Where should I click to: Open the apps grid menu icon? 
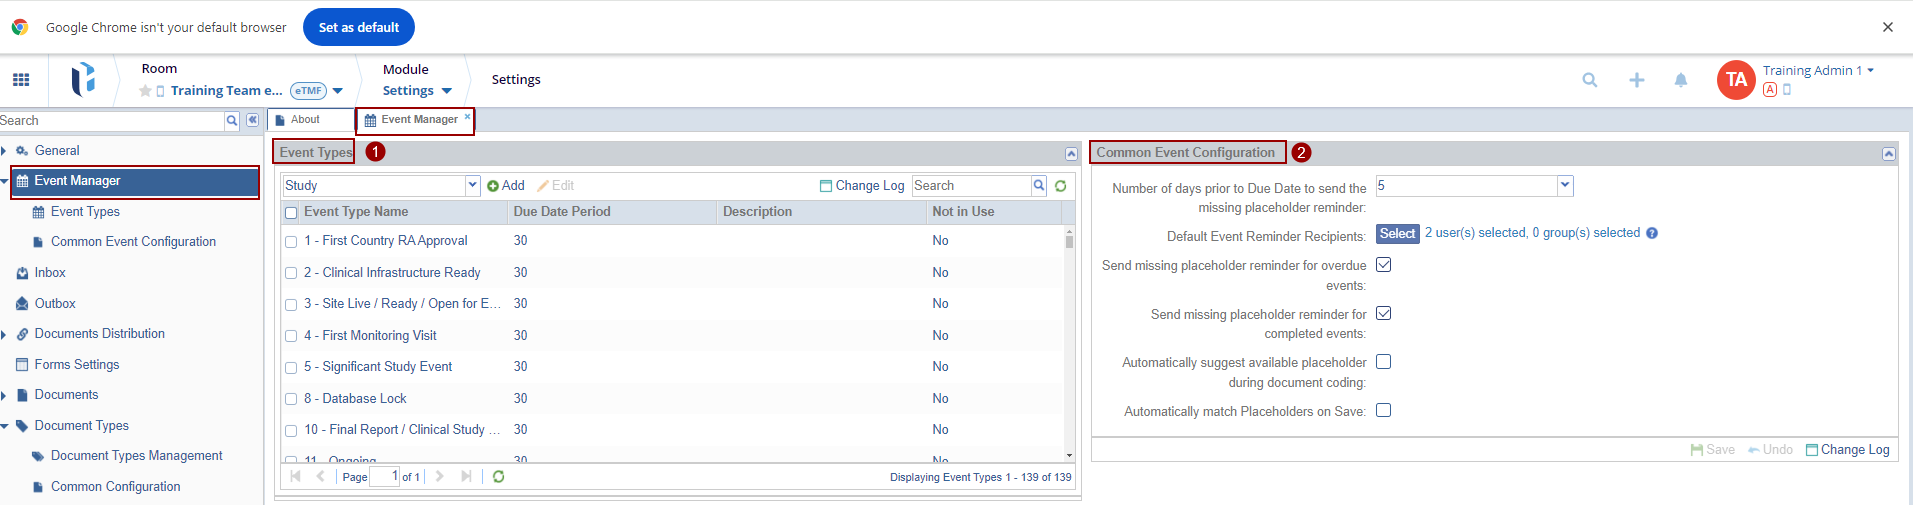click(x=21, y=80)
